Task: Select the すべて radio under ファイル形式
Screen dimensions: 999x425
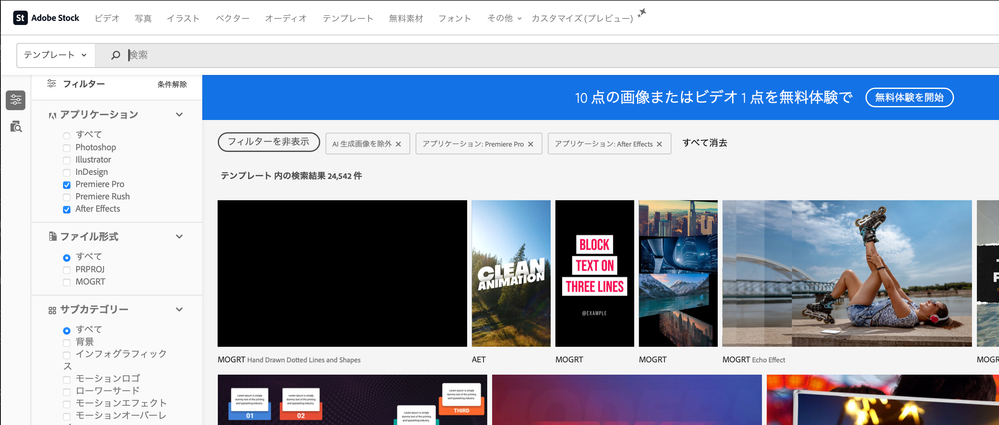Action: click(67, 257)
